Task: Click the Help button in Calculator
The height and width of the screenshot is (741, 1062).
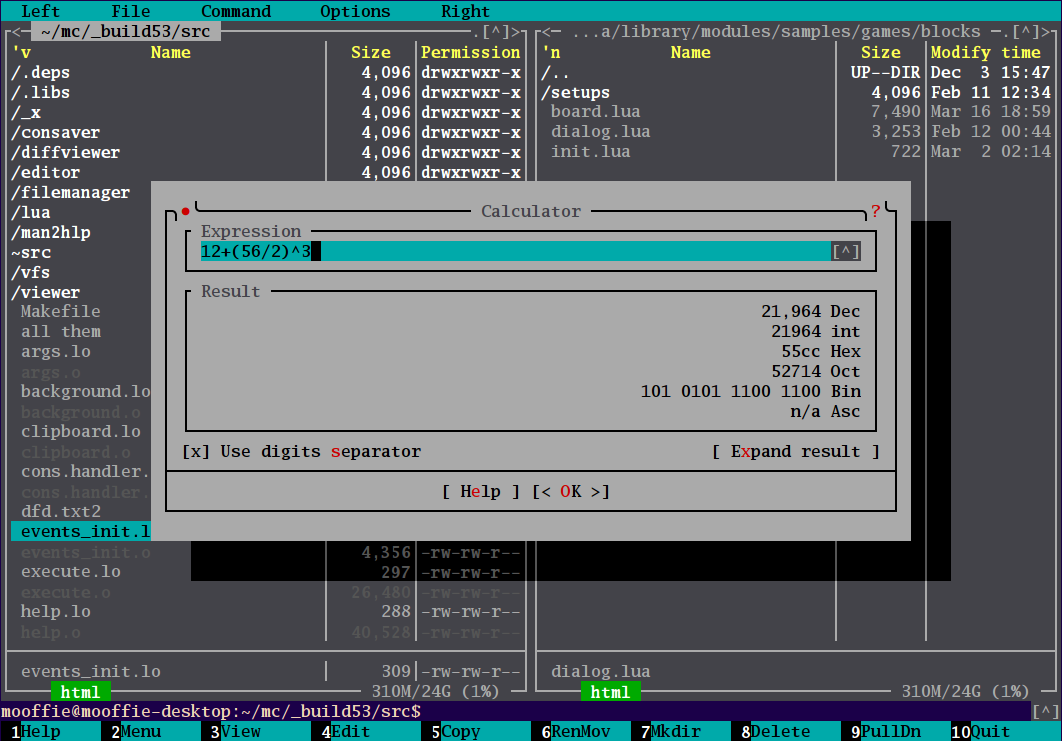Action: pos(481,492)
